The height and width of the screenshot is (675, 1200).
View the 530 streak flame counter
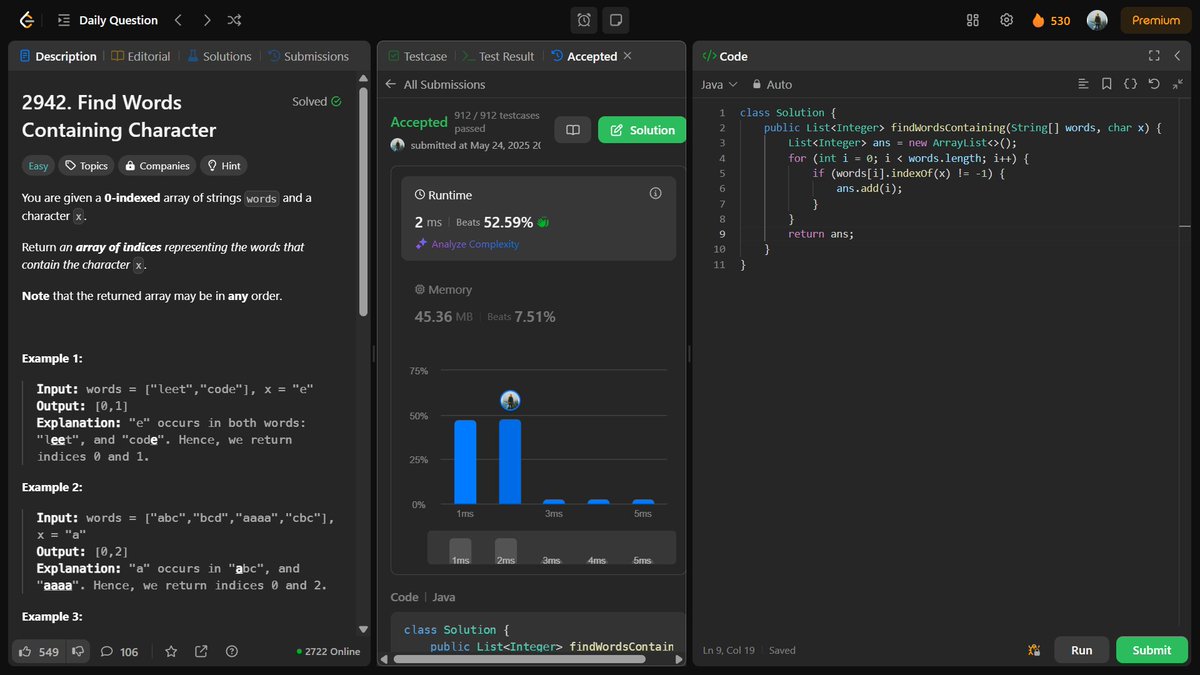tap(1051, 20)
